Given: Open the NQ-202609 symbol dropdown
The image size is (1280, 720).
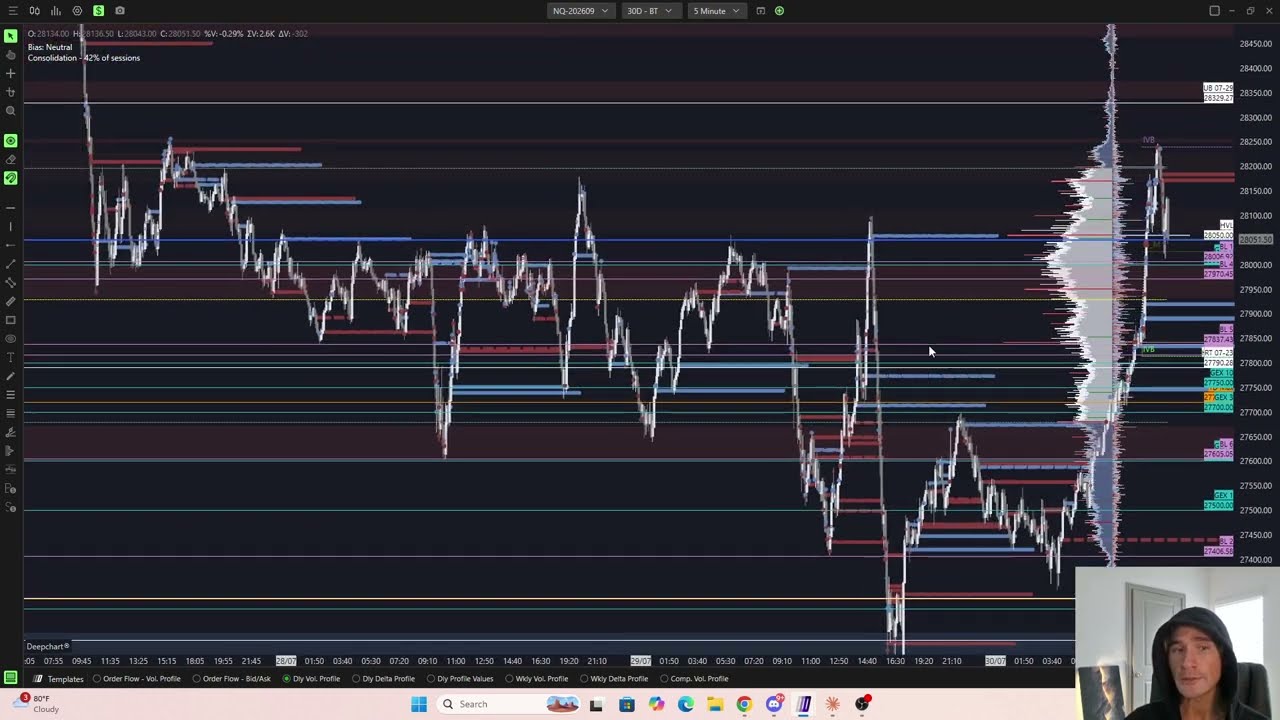Looking at the screenshot, I should (580, 11).
